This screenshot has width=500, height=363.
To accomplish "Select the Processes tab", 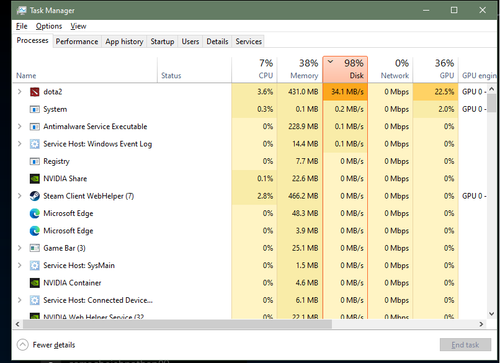I will (32, 40).
